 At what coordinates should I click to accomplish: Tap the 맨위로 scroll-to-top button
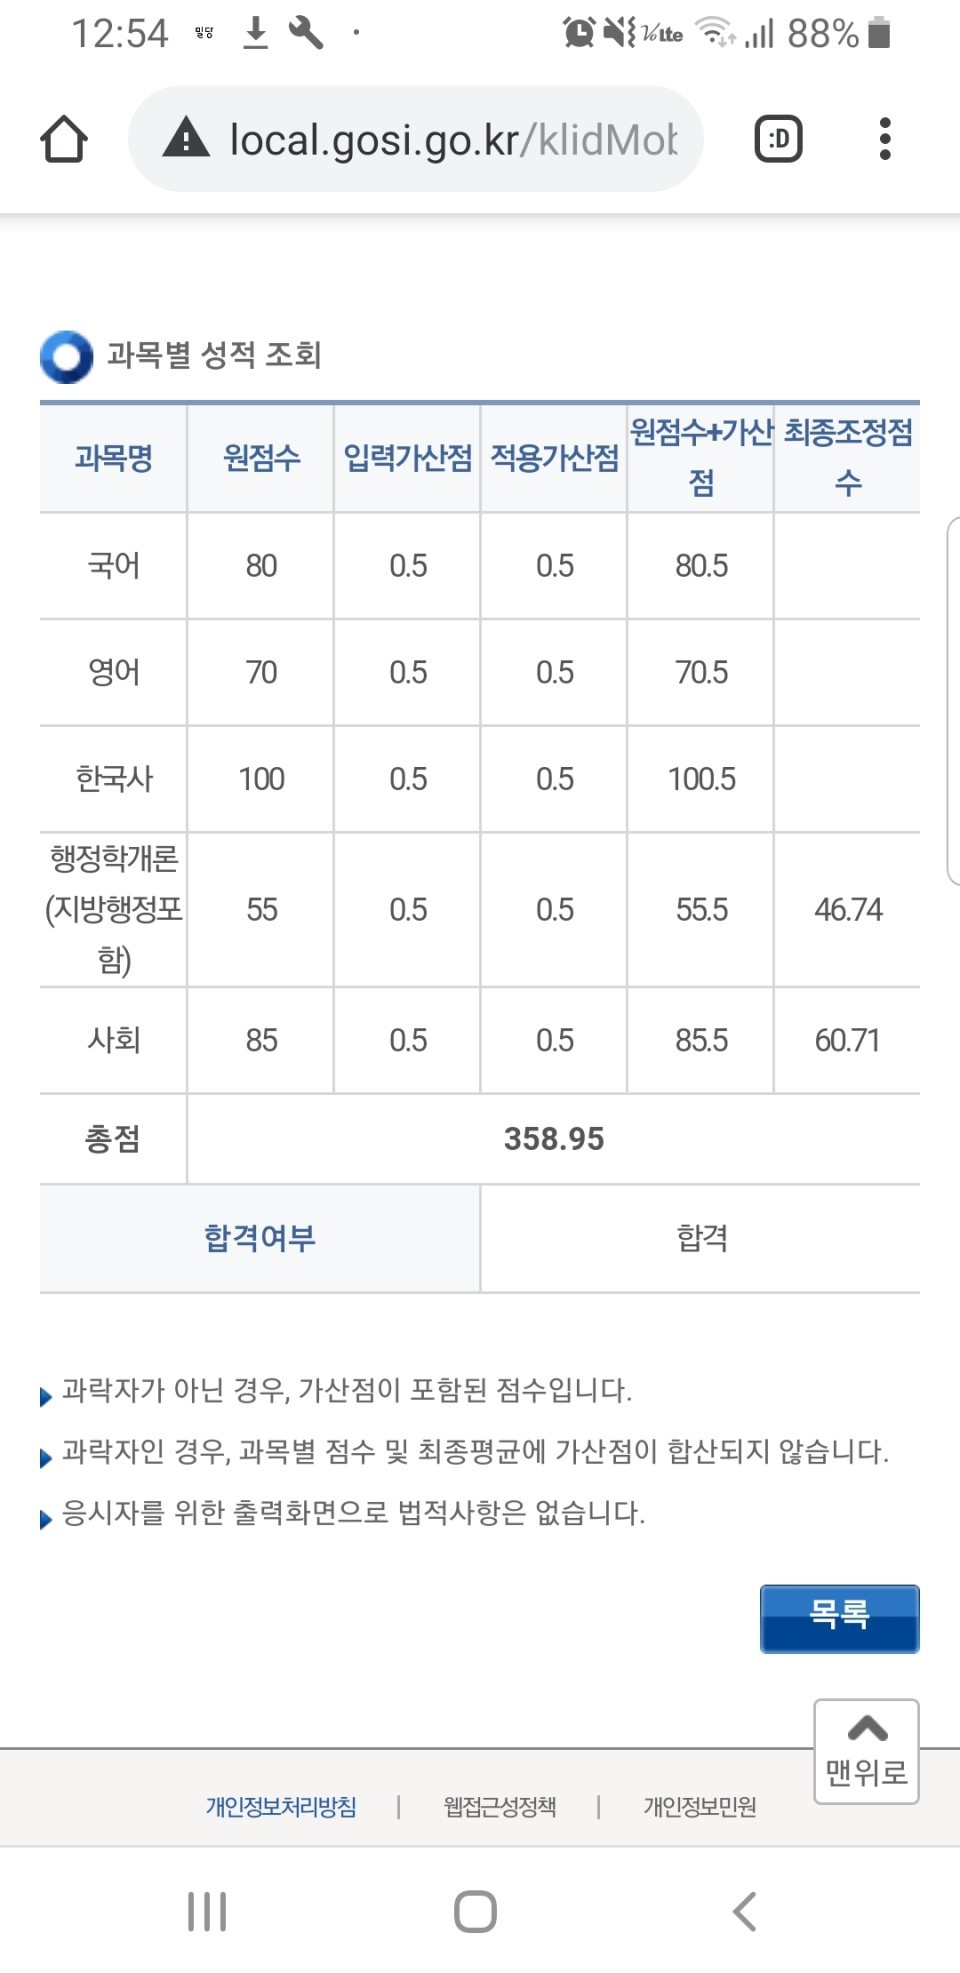[x=866, y=1751]
